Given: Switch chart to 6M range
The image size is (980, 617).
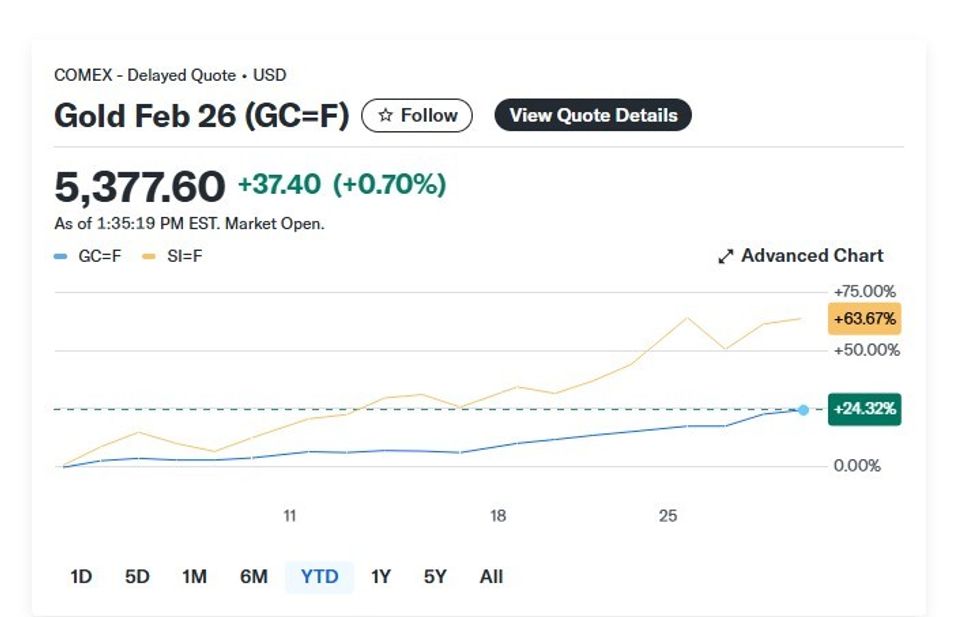Looking at the screenshot, I should click(x=254, y=577).
